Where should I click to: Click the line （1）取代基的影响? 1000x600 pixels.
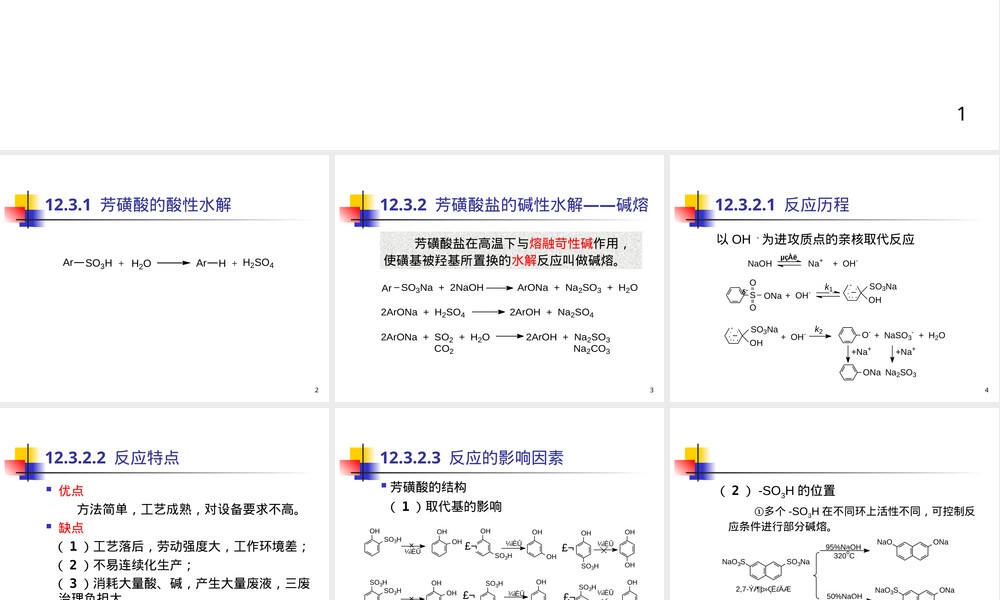[x=445, y=507]
